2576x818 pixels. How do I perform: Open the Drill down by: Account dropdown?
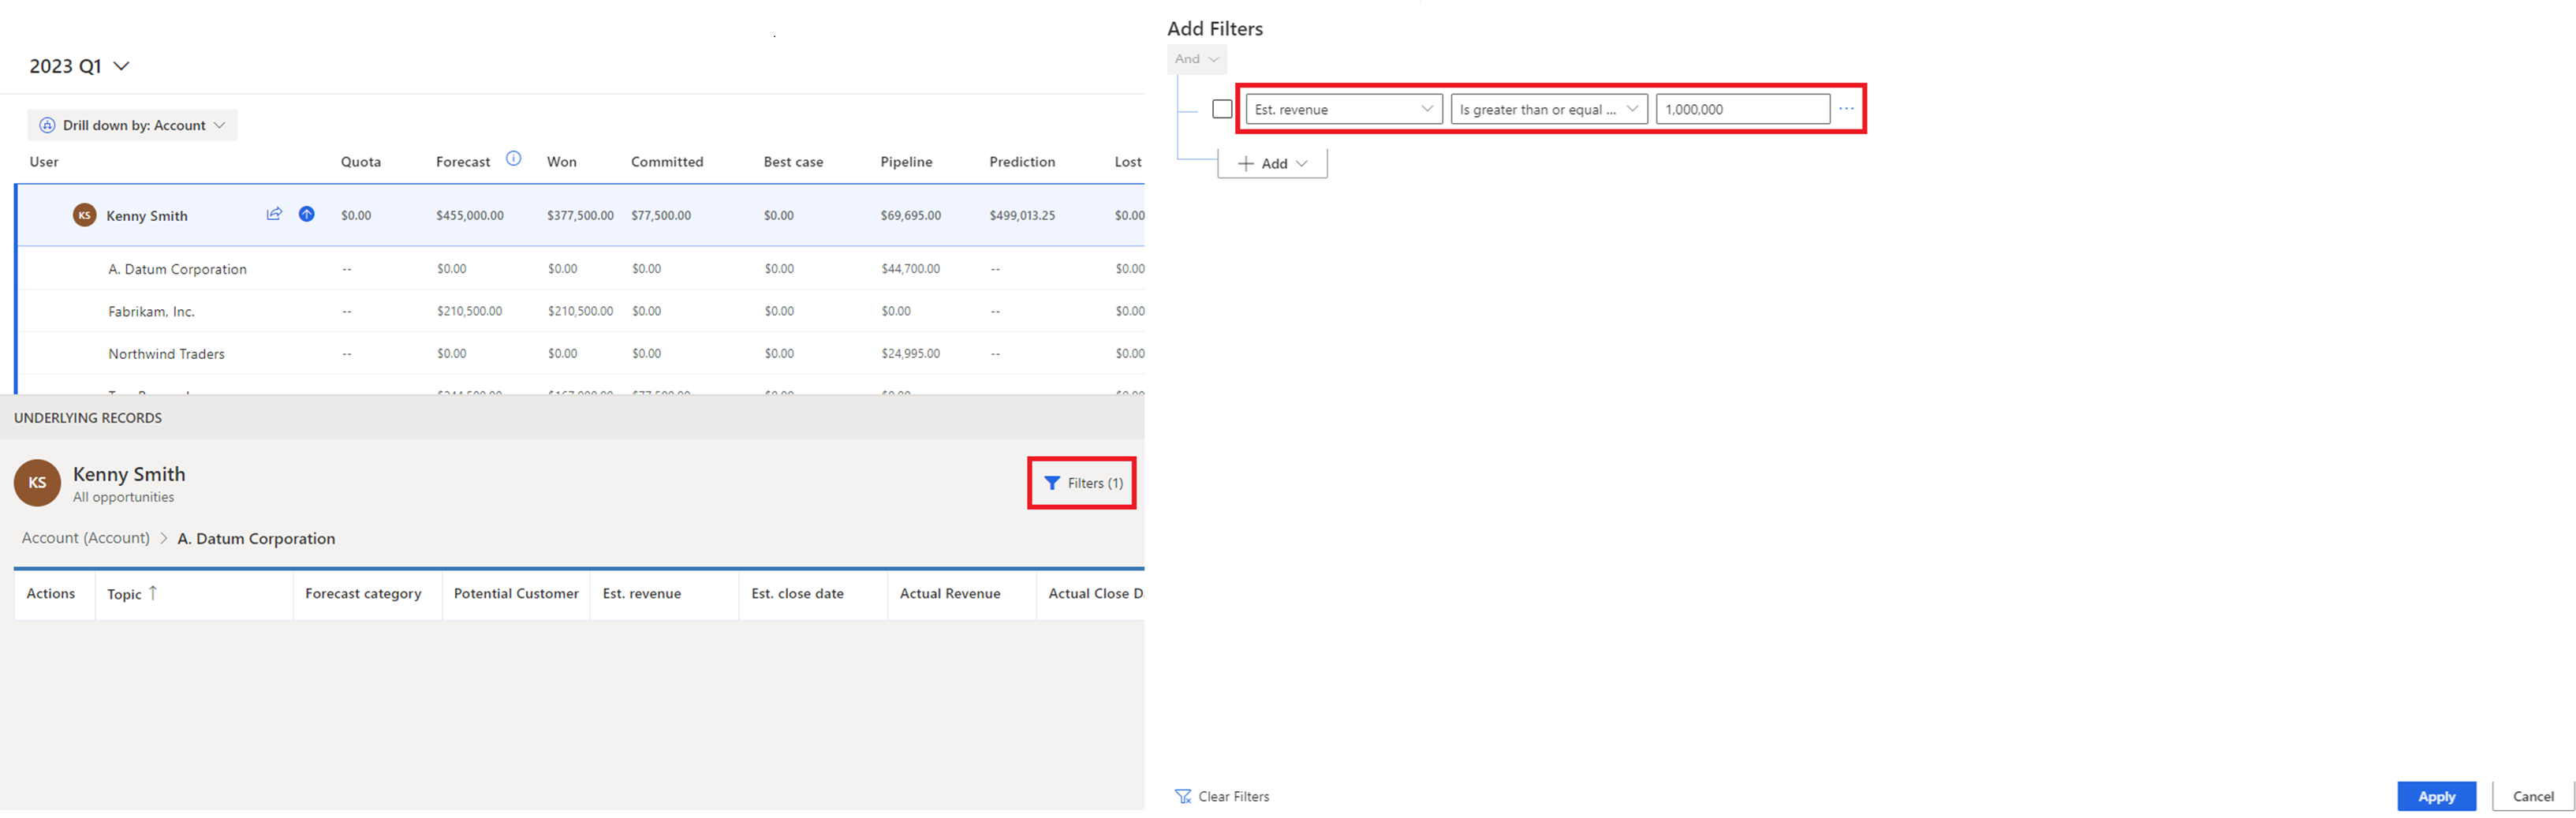coord(133,125)
